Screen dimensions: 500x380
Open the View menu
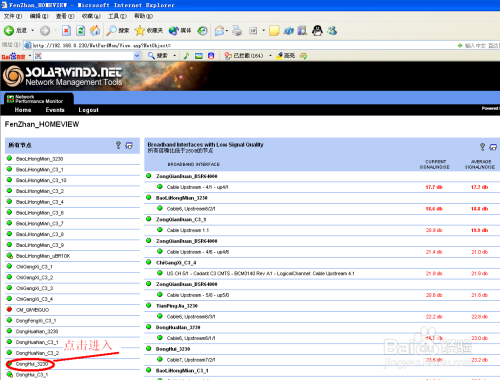click(x=65, y=16)
